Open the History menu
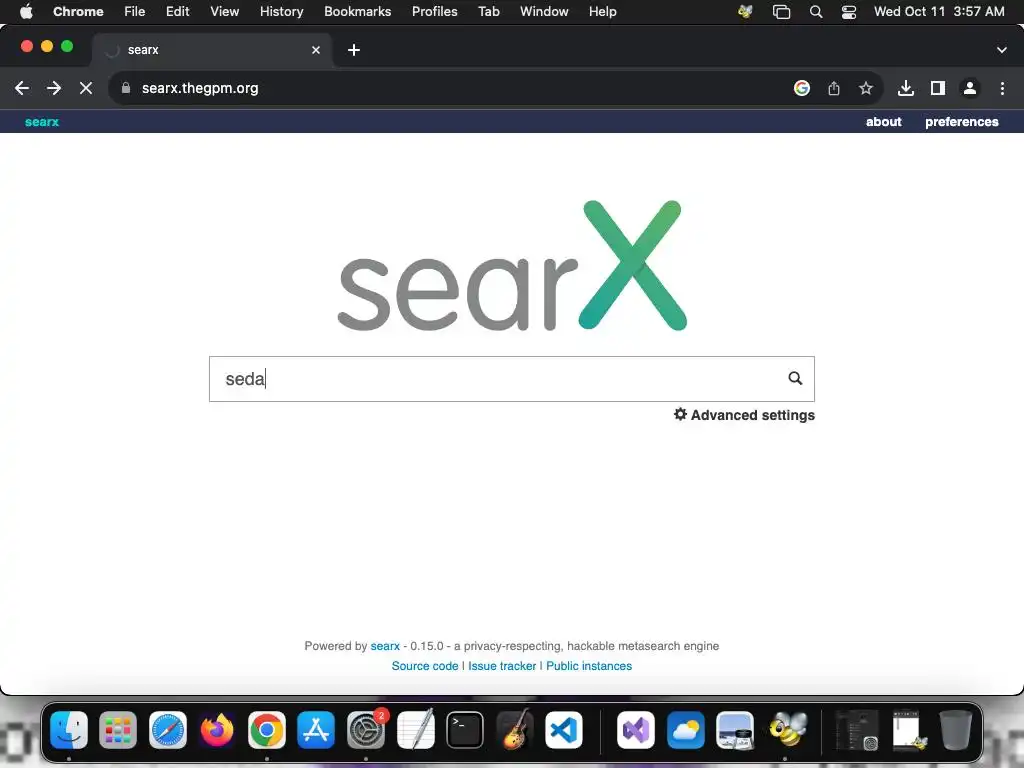Viewport: 1024px width, 768px height. tap(281, 12)
